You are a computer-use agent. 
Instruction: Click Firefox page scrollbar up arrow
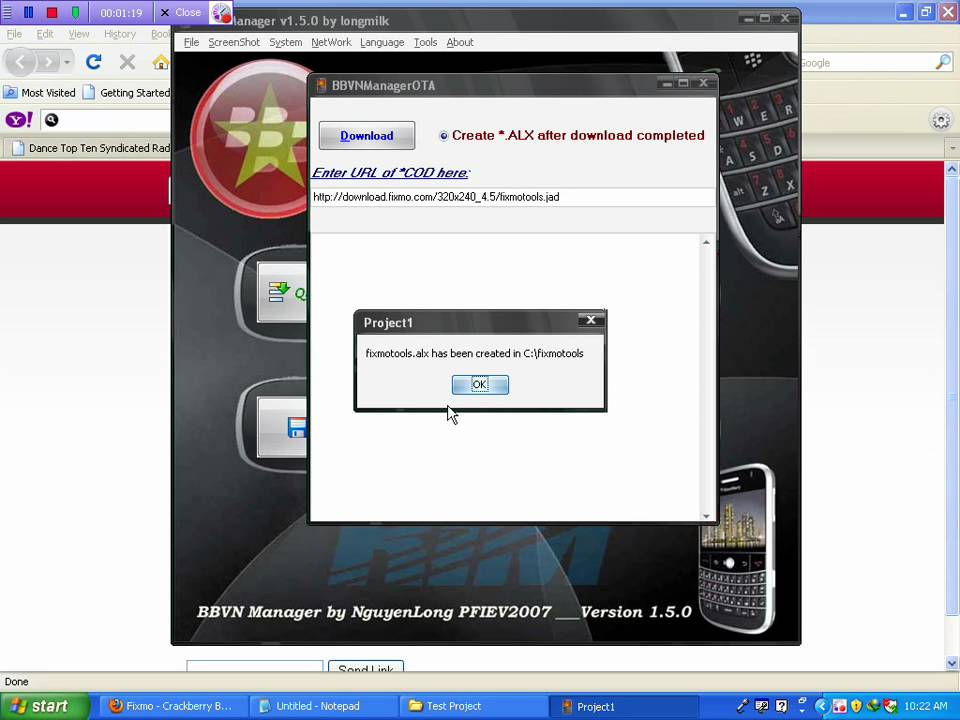[x=952, y=168]
